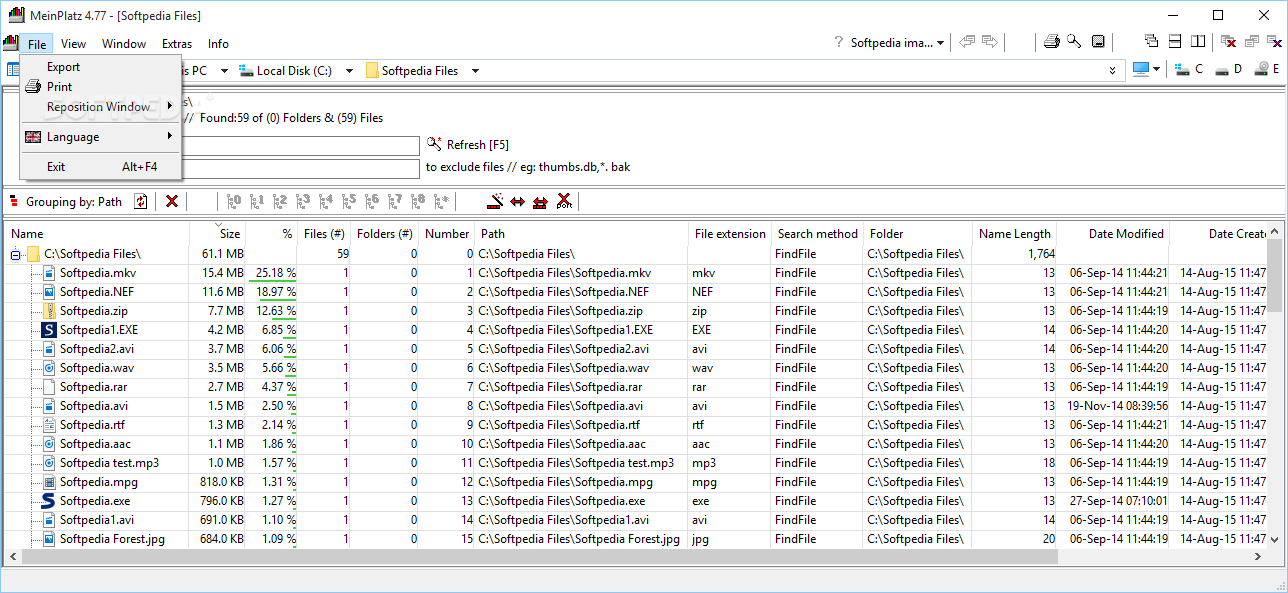Click the tile windows vertically icon

pos(1198,42)
